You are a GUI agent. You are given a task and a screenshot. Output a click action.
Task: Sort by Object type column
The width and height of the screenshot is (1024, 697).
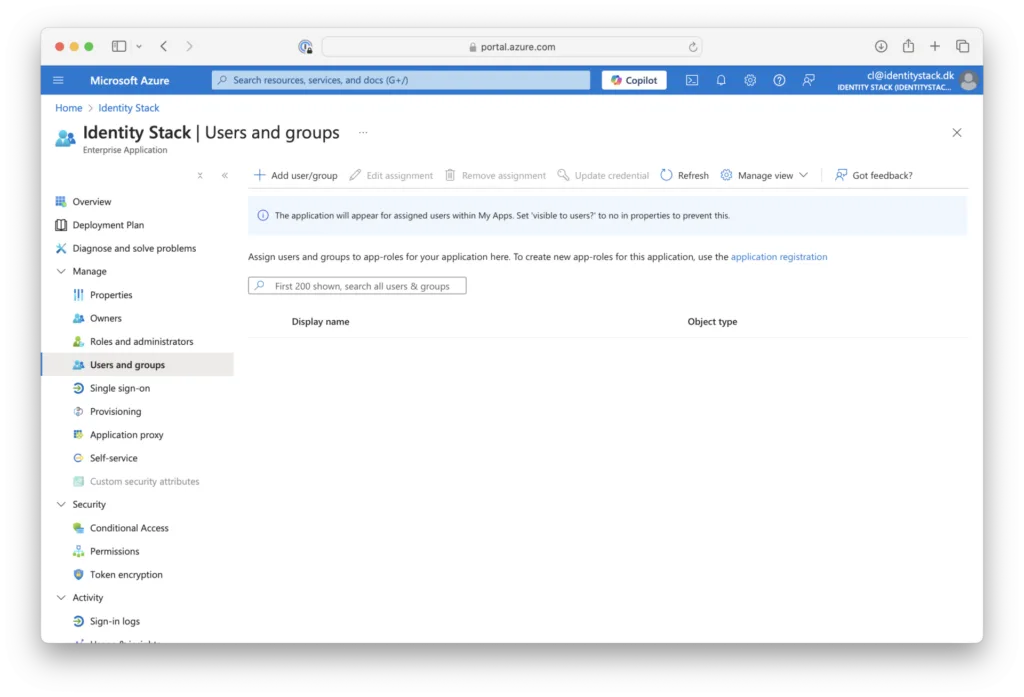pyautogui.click(x=712, y=321)
